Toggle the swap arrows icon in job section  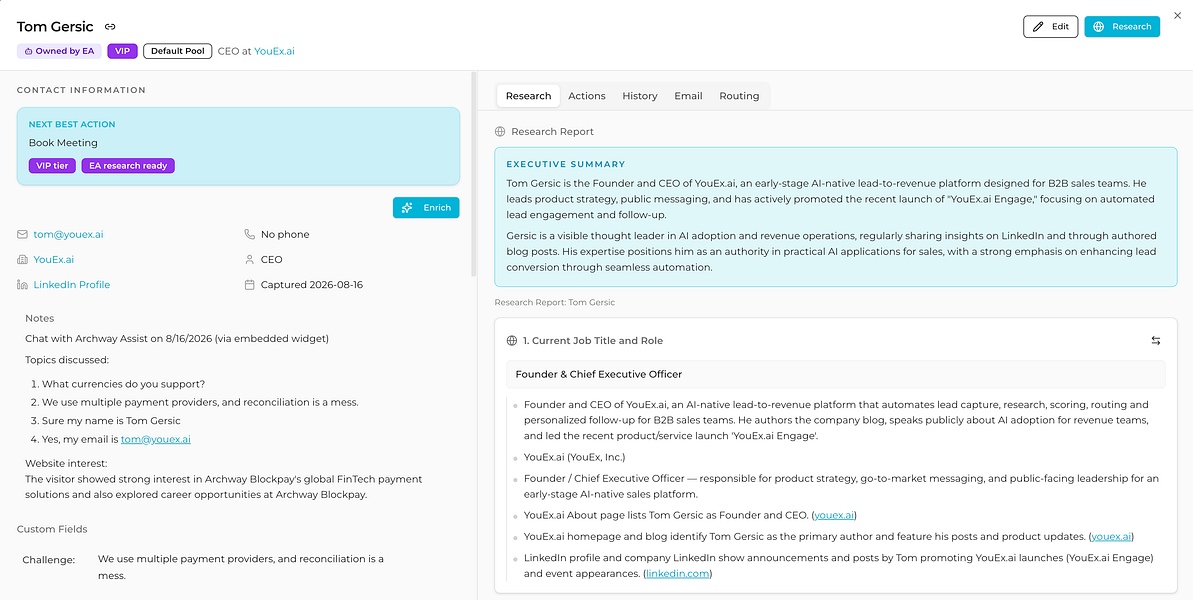click(1156, 341)
